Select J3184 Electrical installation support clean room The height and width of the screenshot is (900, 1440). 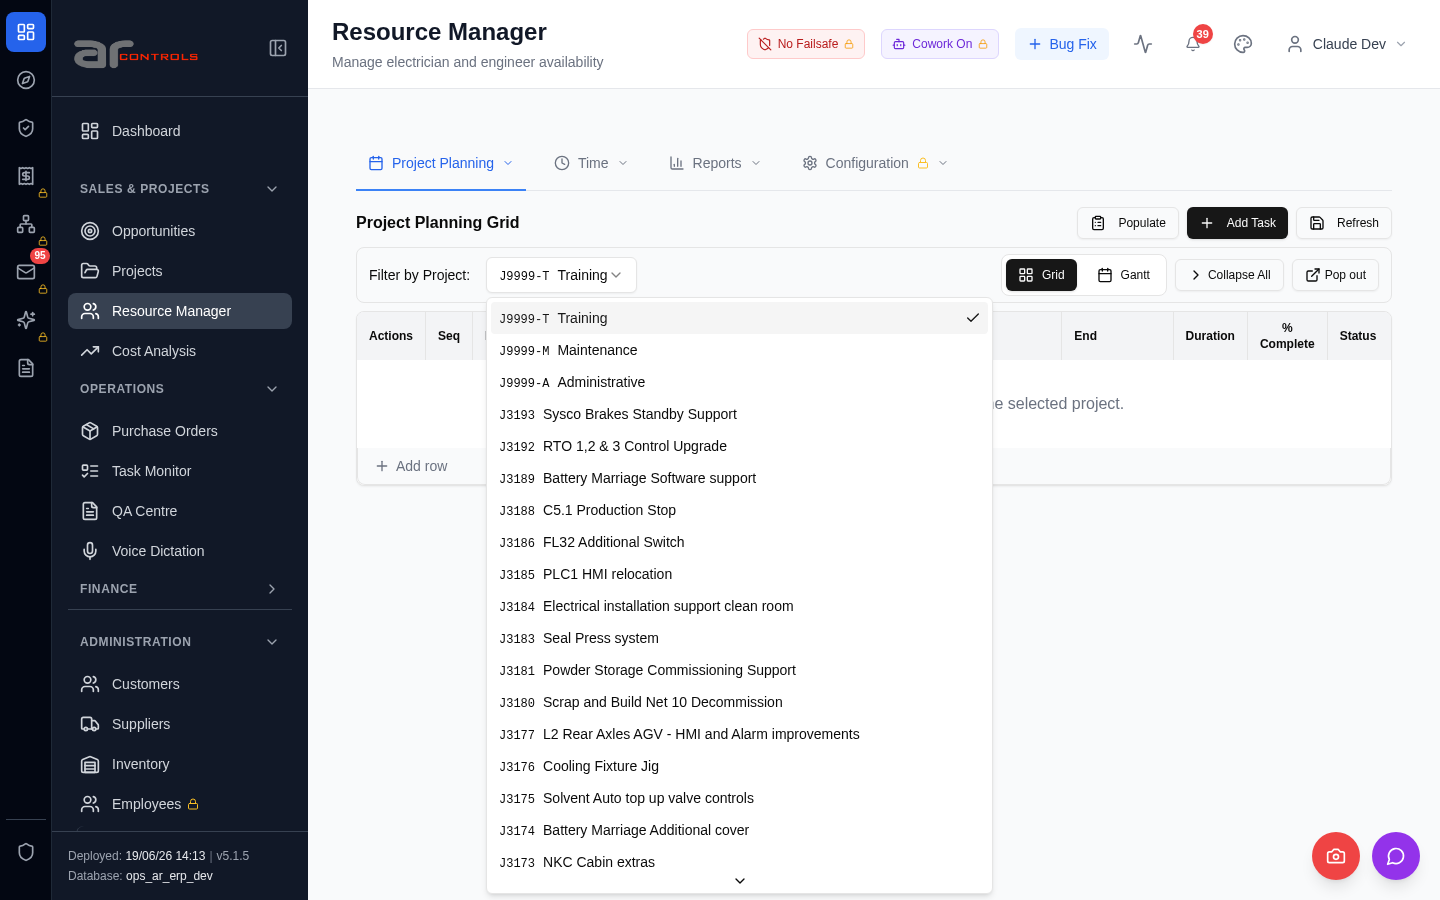(x=739, y=606)
